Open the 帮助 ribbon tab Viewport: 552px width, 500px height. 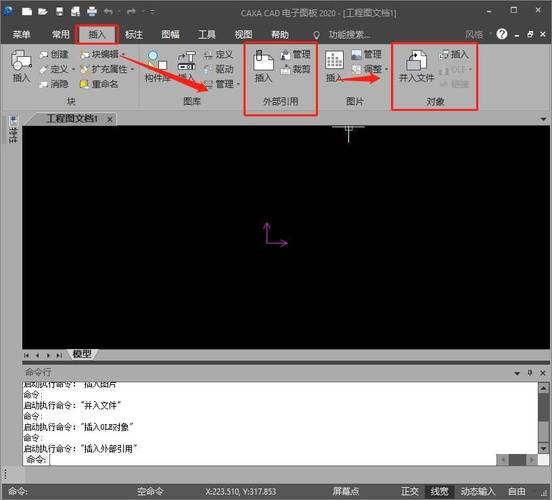[280, 35]
